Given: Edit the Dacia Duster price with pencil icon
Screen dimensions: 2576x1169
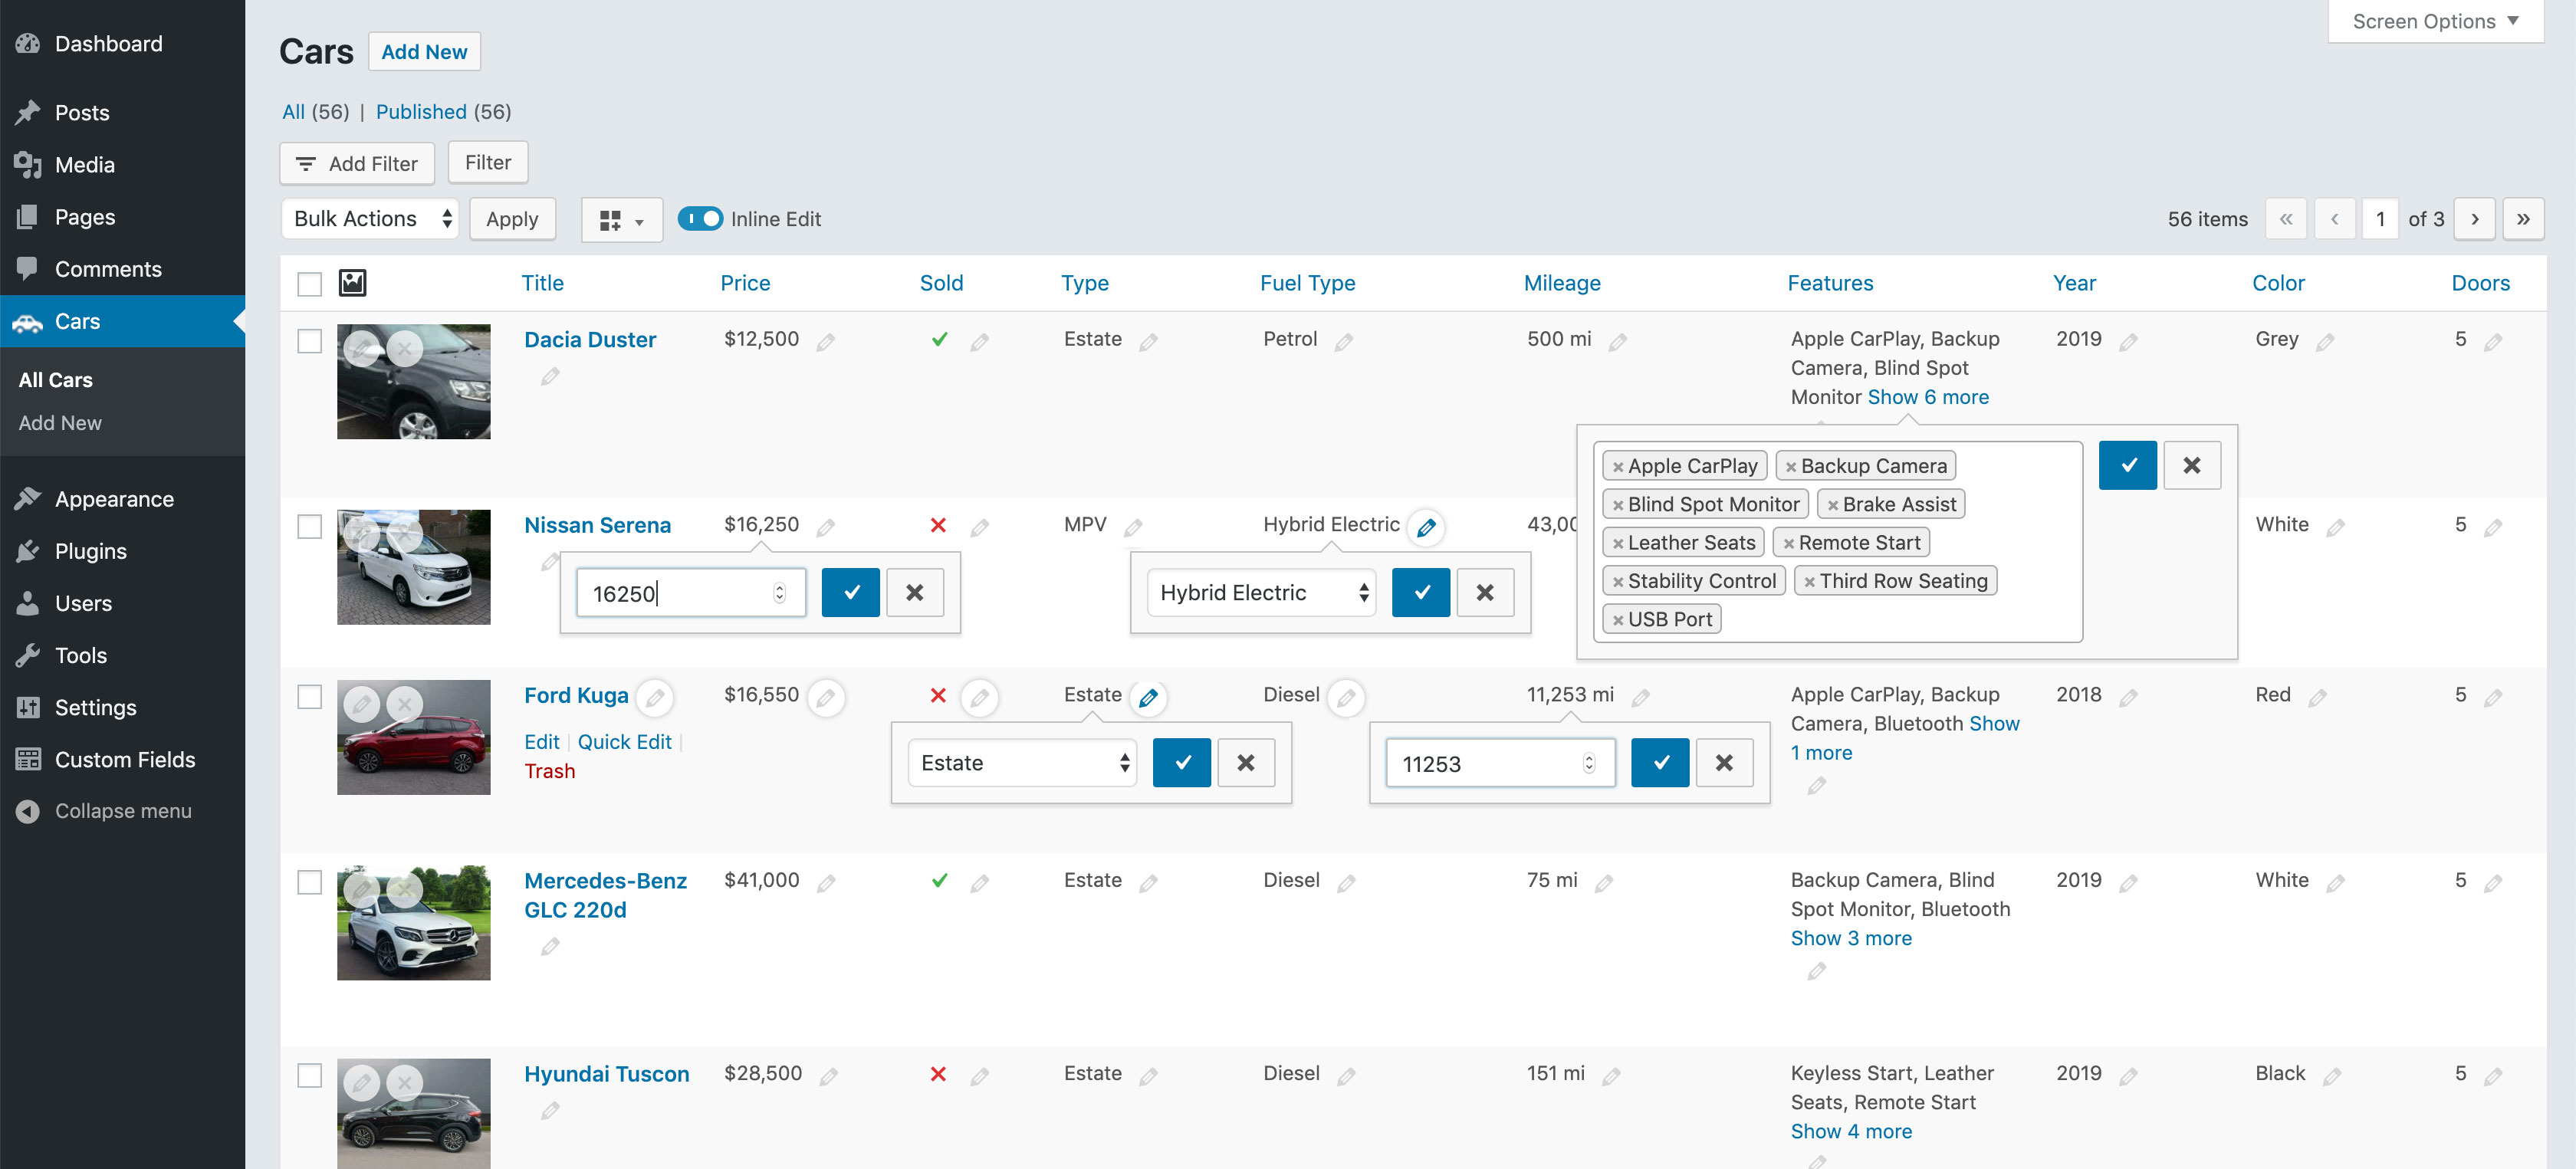Looking at the screenshot, I should point(826,341).
